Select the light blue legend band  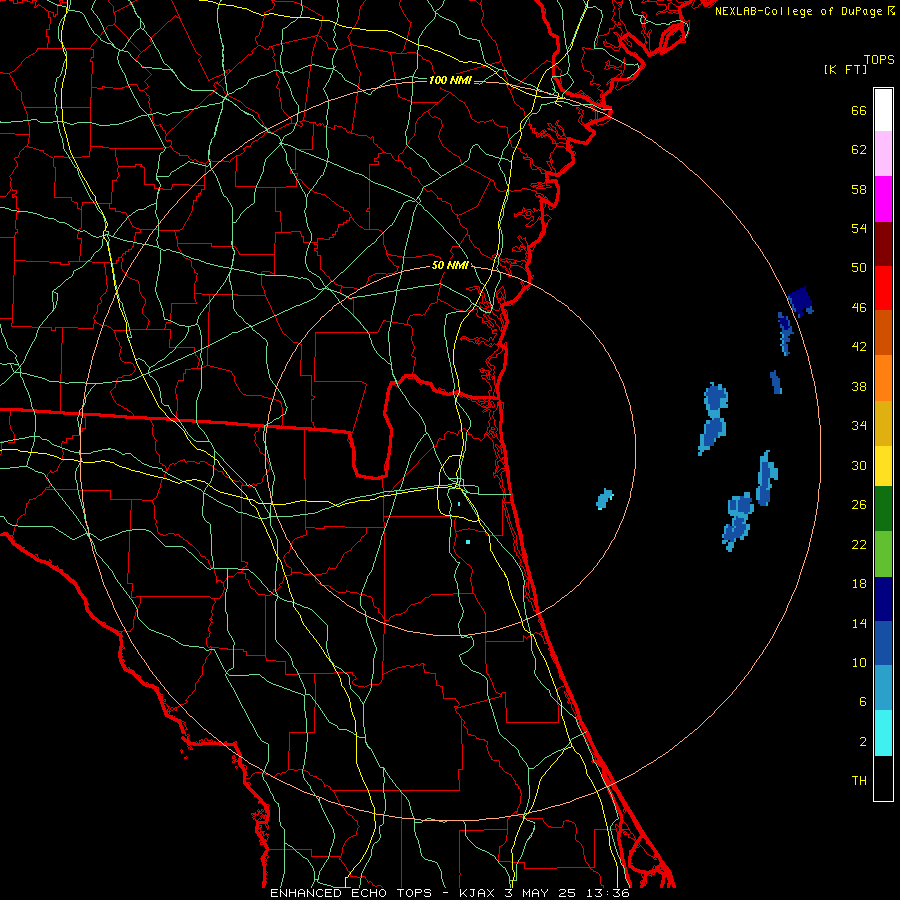coord(883,687)
